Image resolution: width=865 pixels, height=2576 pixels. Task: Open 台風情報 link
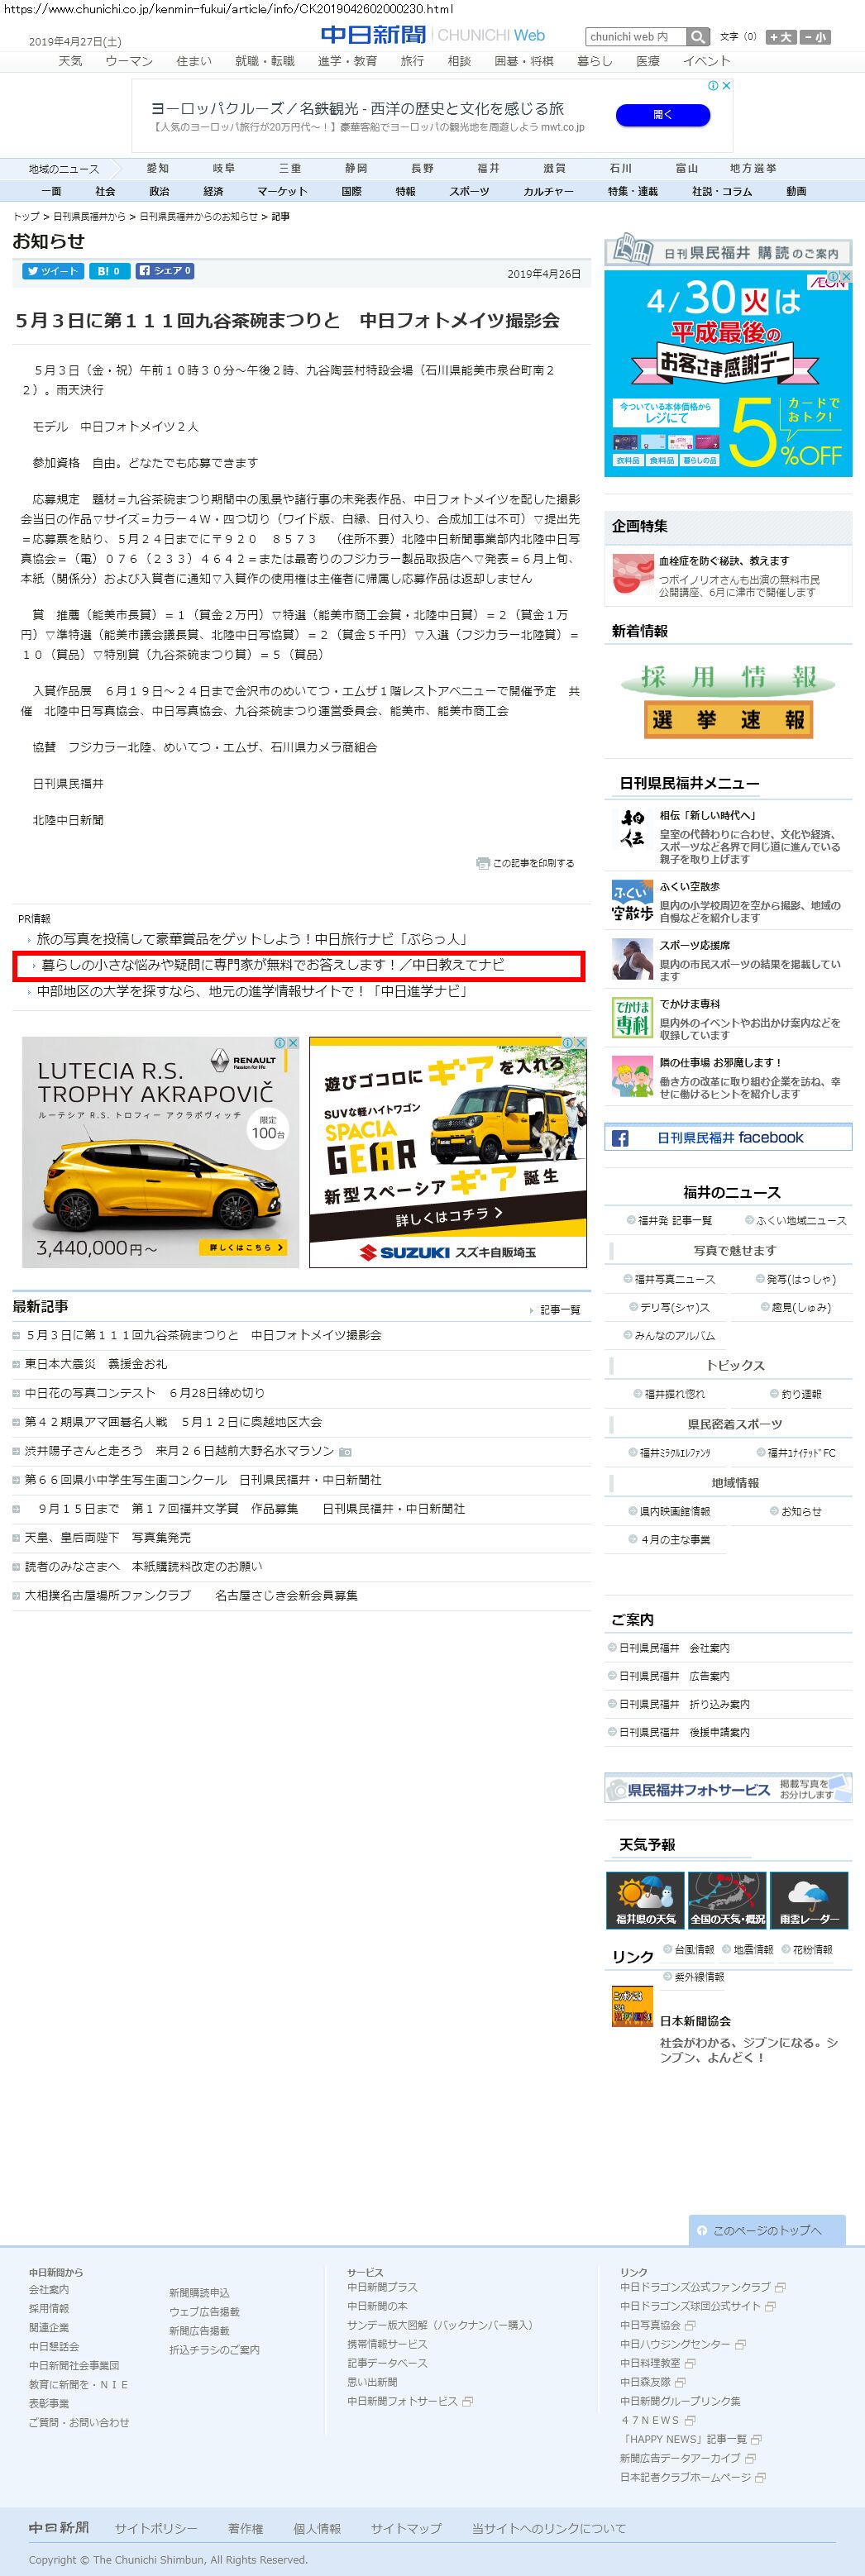click(694, 1949)
